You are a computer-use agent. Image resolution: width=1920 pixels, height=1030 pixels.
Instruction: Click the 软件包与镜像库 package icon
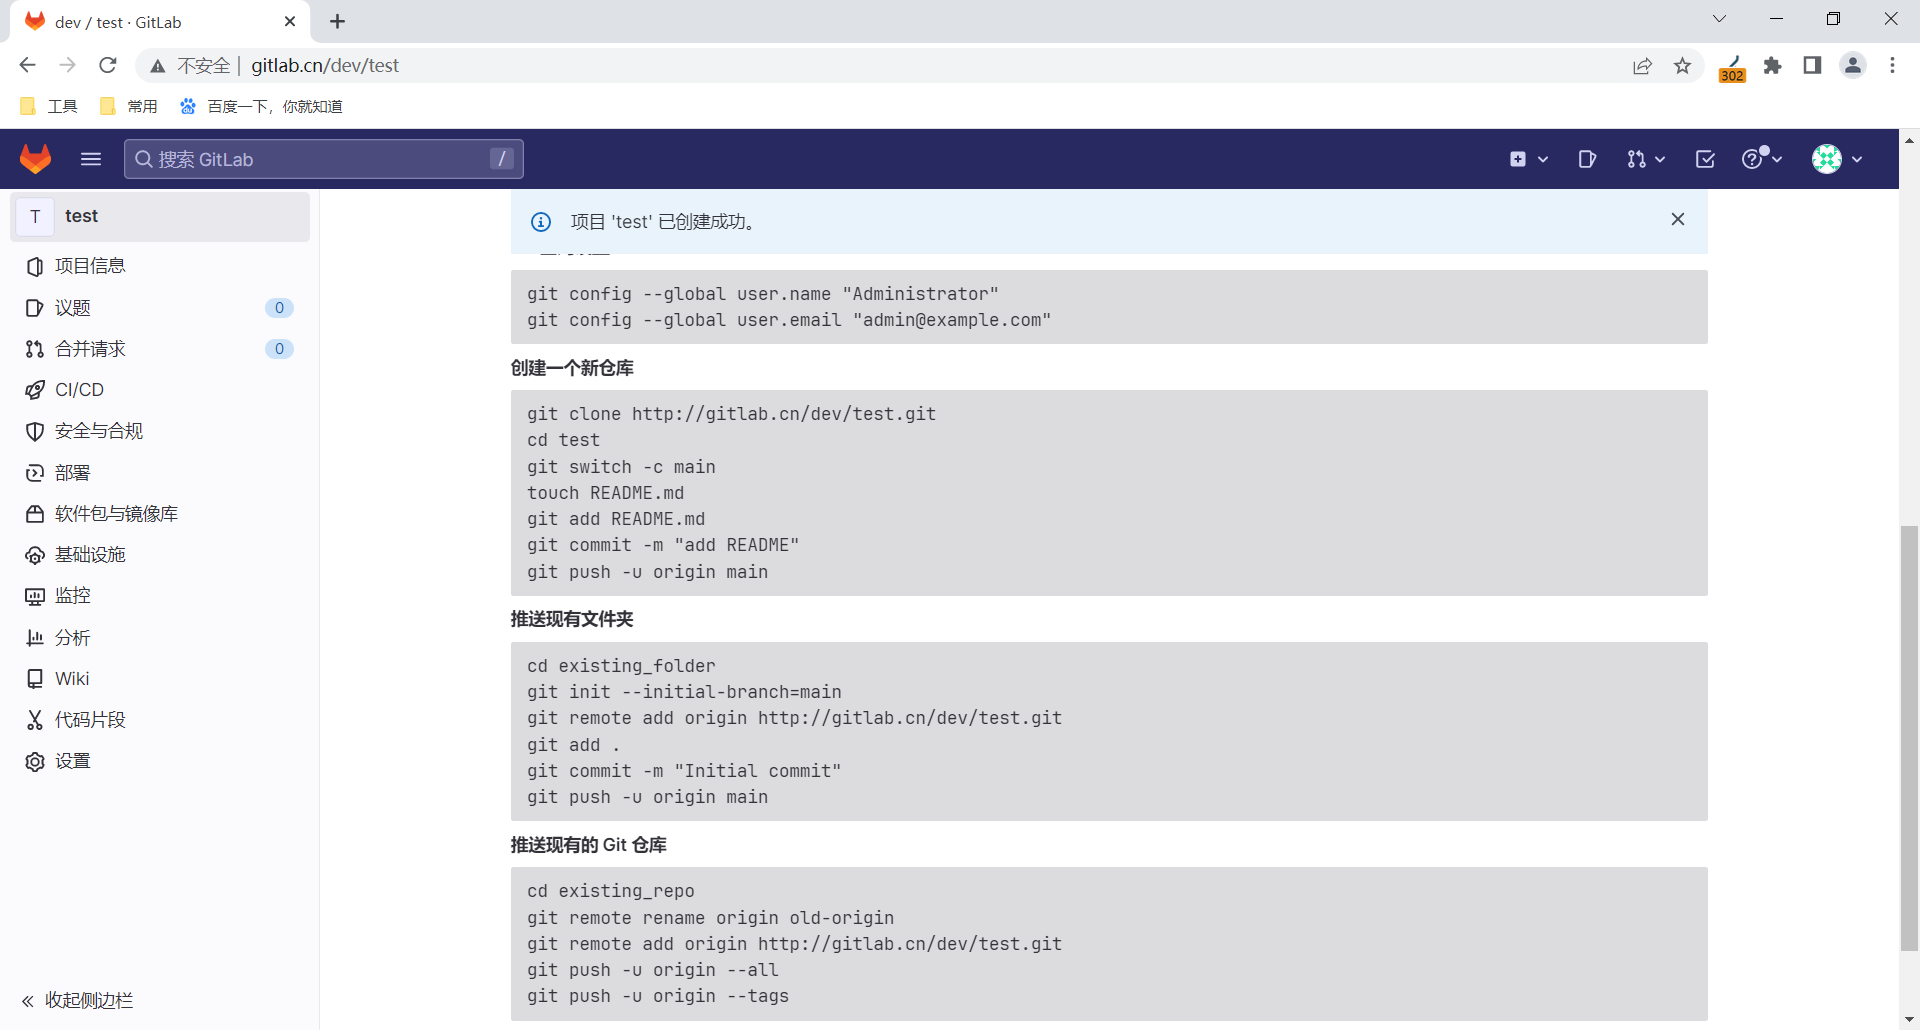coord(35,514)
